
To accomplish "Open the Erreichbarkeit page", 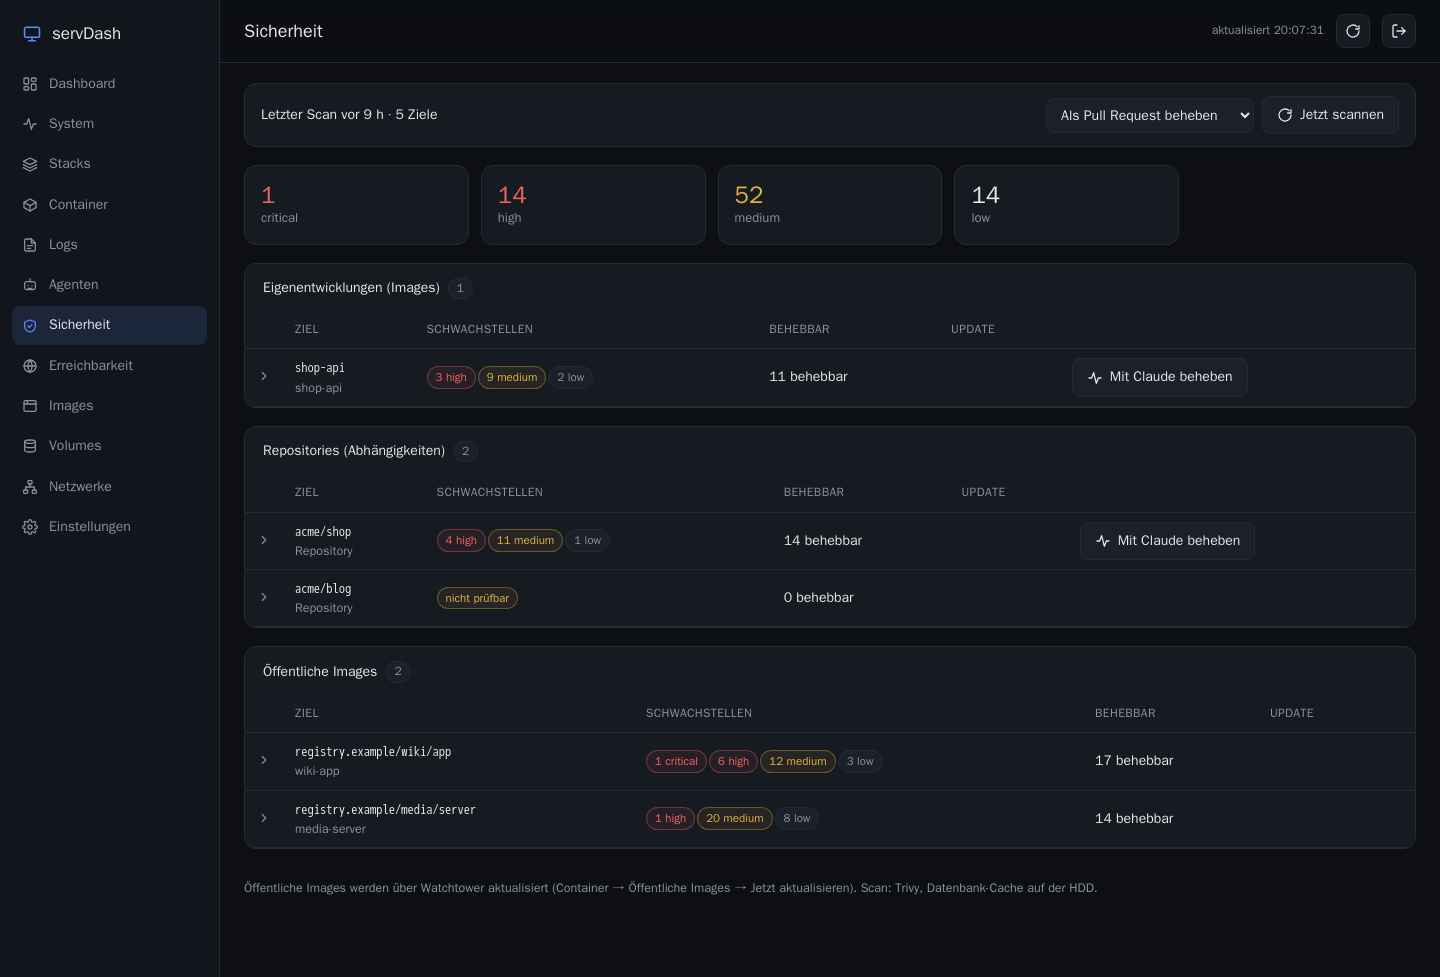I will click(x=109, y=366).
